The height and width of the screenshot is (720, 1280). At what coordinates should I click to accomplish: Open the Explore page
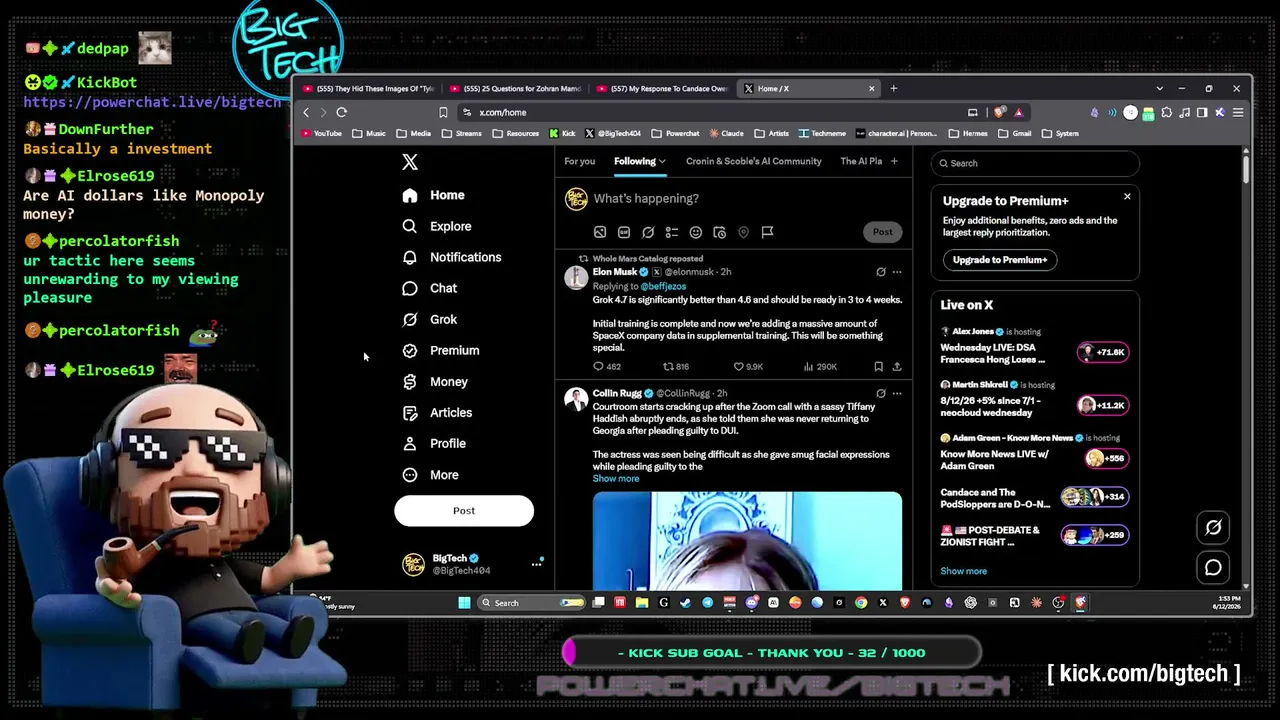tap(436, 226)
